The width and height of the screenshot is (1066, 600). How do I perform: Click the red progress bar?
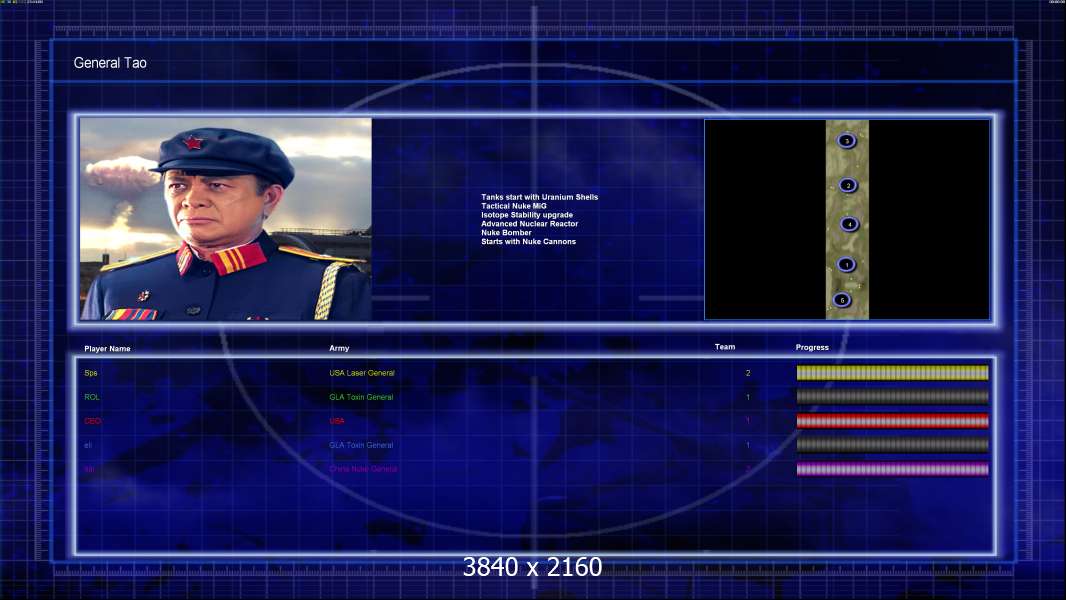pyautogui.click(x=893, y=421)
